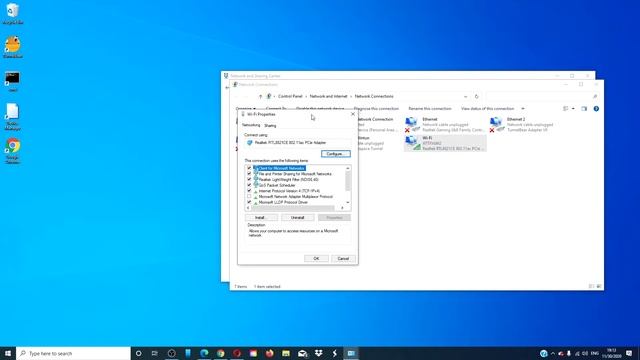Confirm Wi-Fi Properties with OK

[316, 258]
